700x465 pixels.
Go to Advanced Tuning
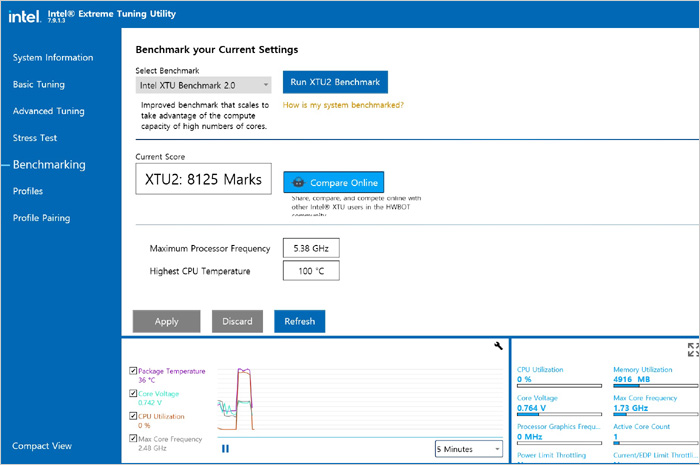[48, 111]
